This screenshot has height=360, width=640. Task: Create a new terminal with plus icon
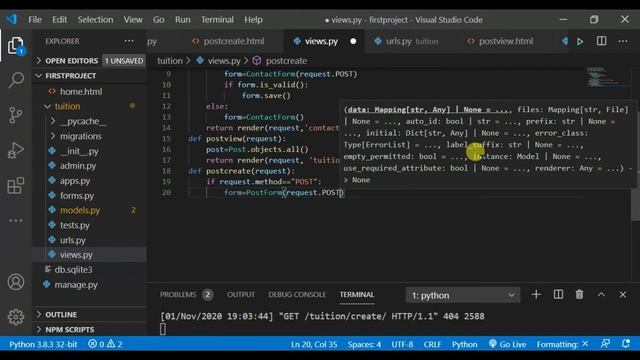click(536, 295)
